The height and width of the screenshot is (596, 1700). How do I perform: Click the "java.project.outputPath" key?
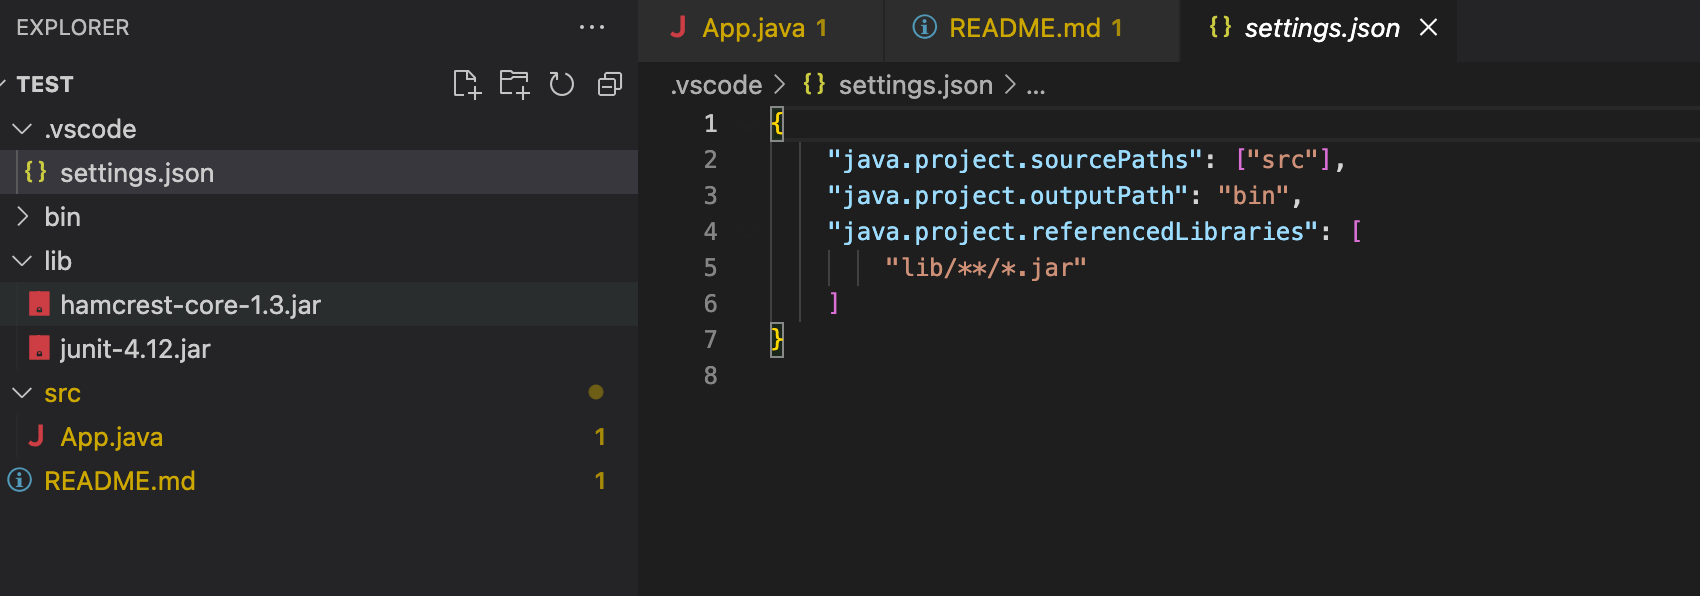[1007, 195]
